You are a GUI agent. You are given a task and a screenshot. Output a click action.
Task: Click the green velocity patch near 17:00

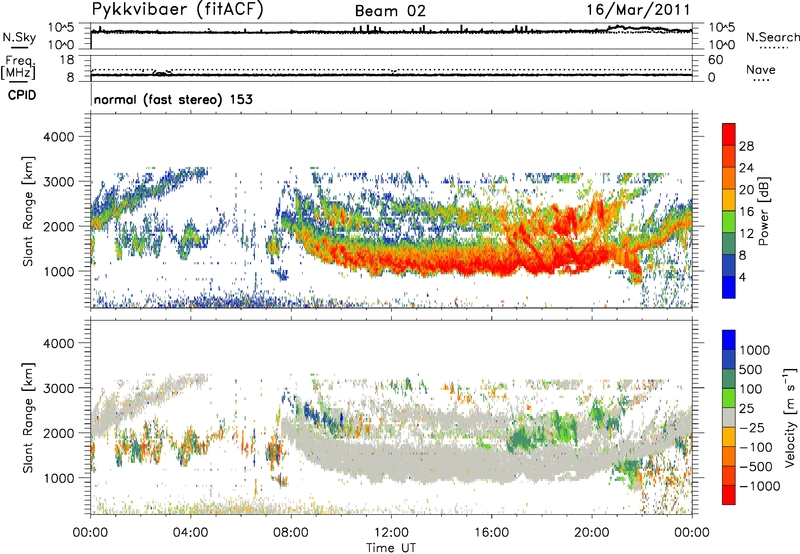tap(521, 439)
